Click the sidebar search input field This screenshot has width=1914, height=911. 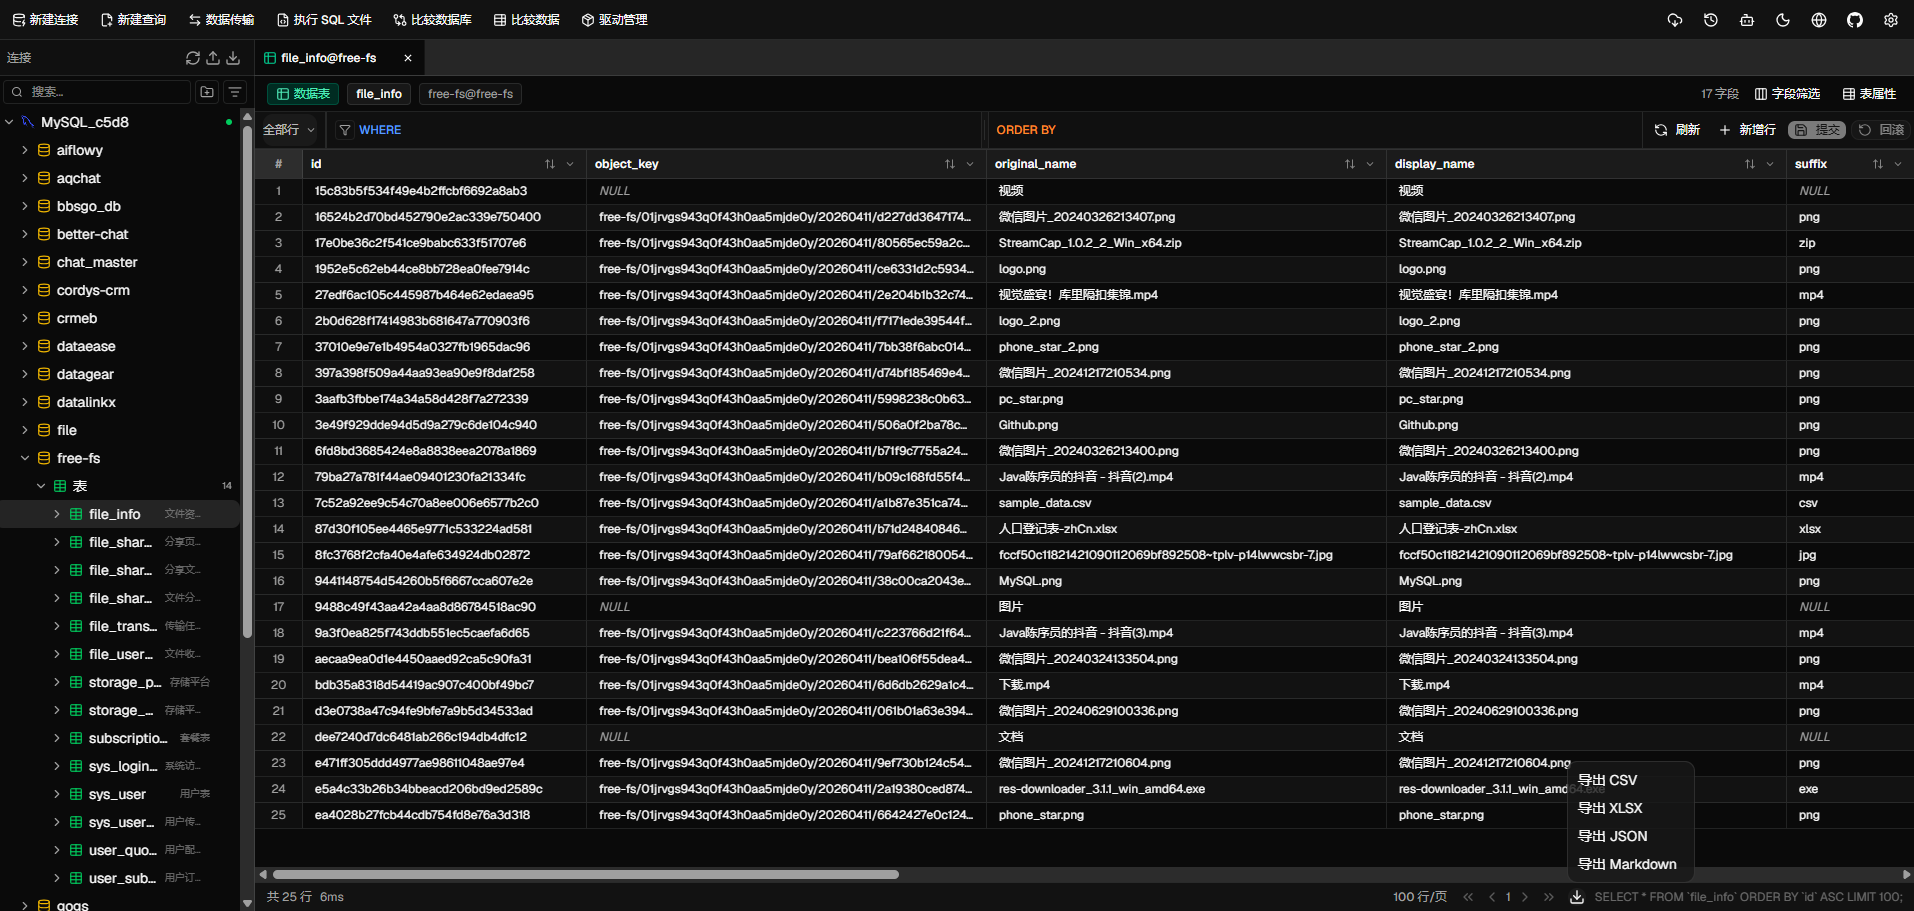(x=97, y=92)
